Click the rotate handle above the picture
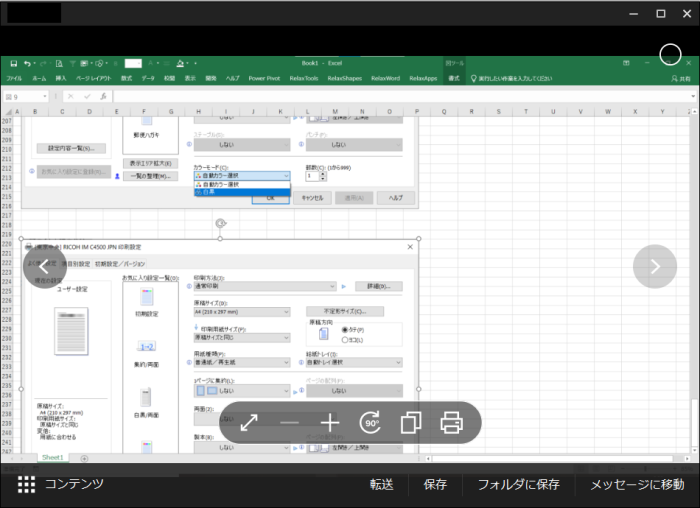 click(x=221, y=223)
